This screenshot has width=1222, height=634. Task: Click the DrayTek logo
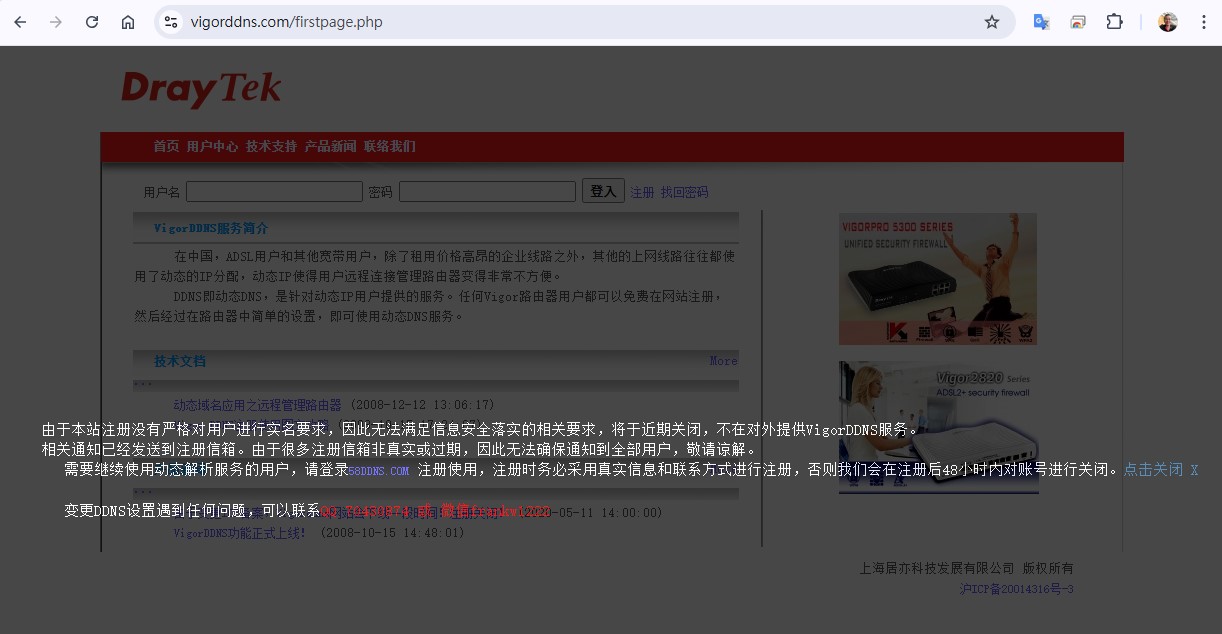click(x=201, y=89)
